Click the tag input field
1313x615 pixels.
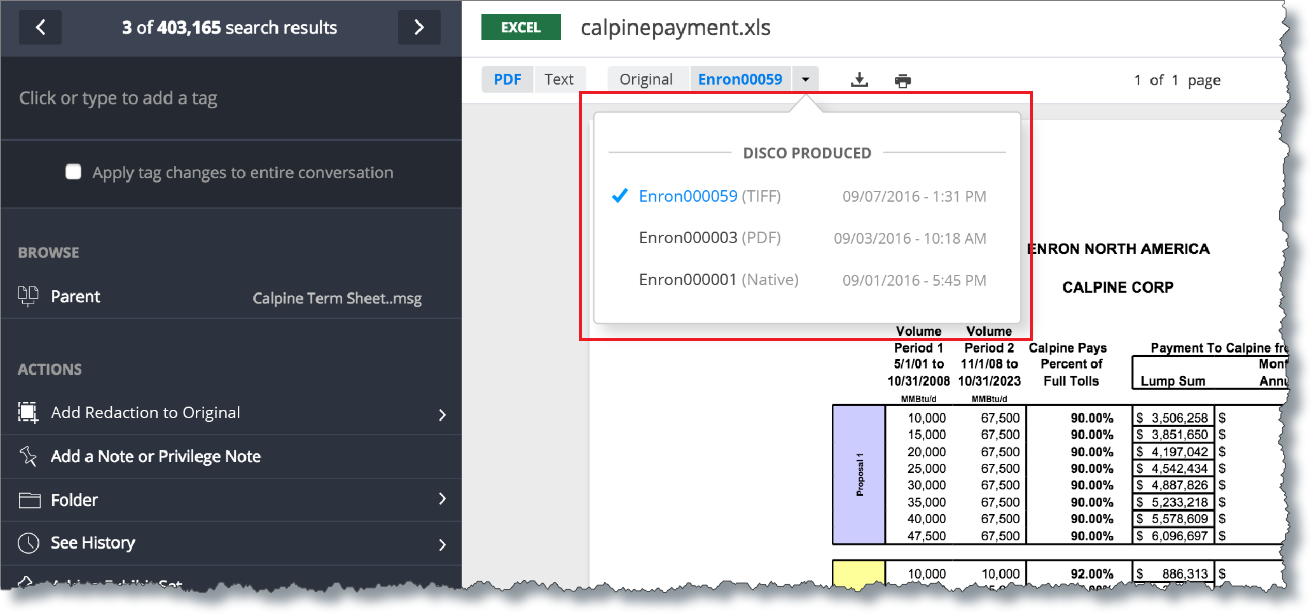click(231, 98)
